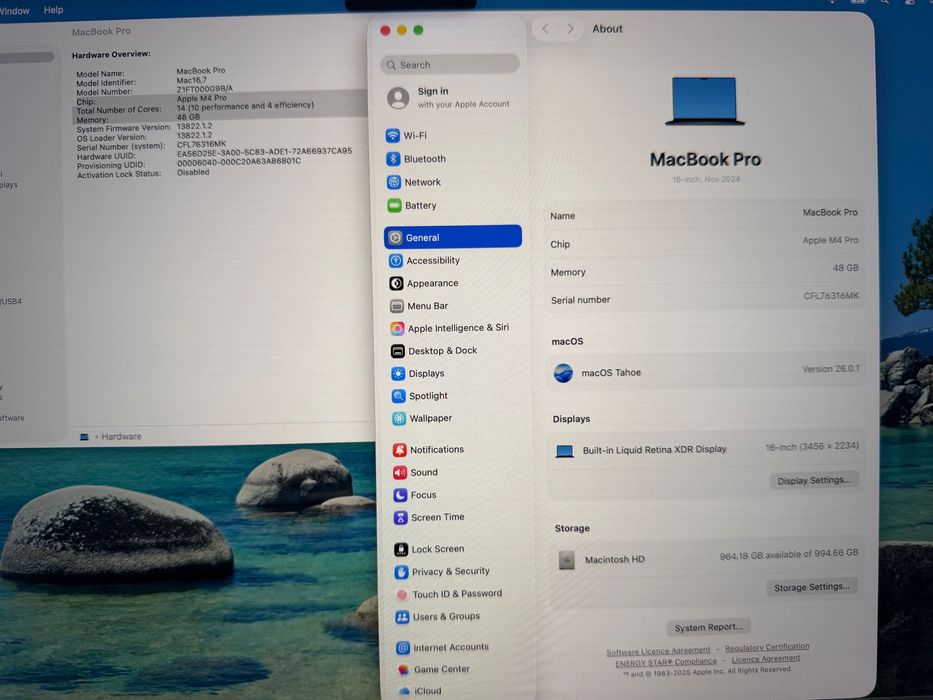
Task: Click the macOS Tahoe logo icon
Action: [x=563, y=373]
